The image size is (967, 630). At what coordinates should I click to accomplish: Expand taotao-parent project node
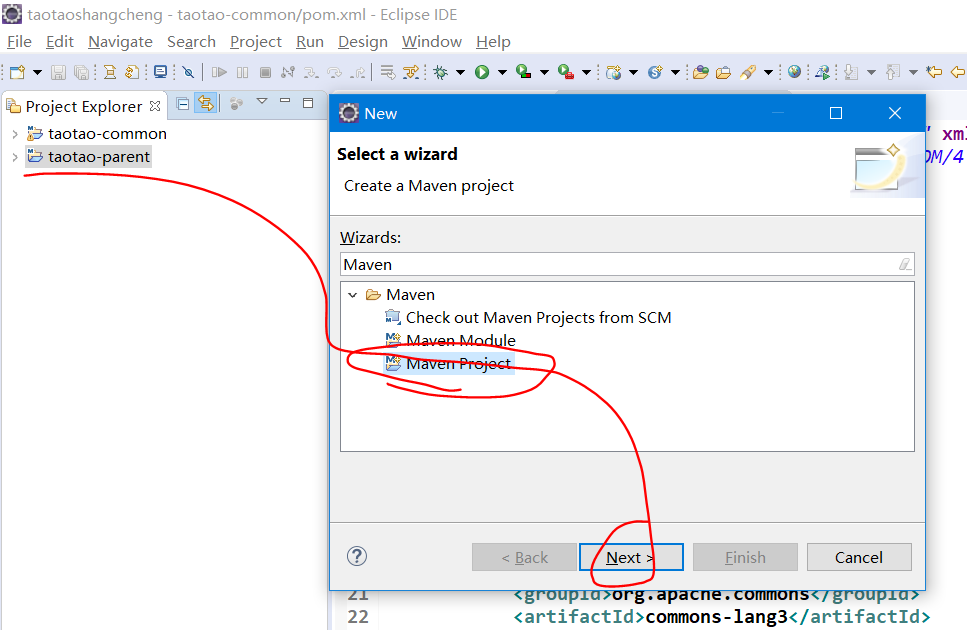15,157
